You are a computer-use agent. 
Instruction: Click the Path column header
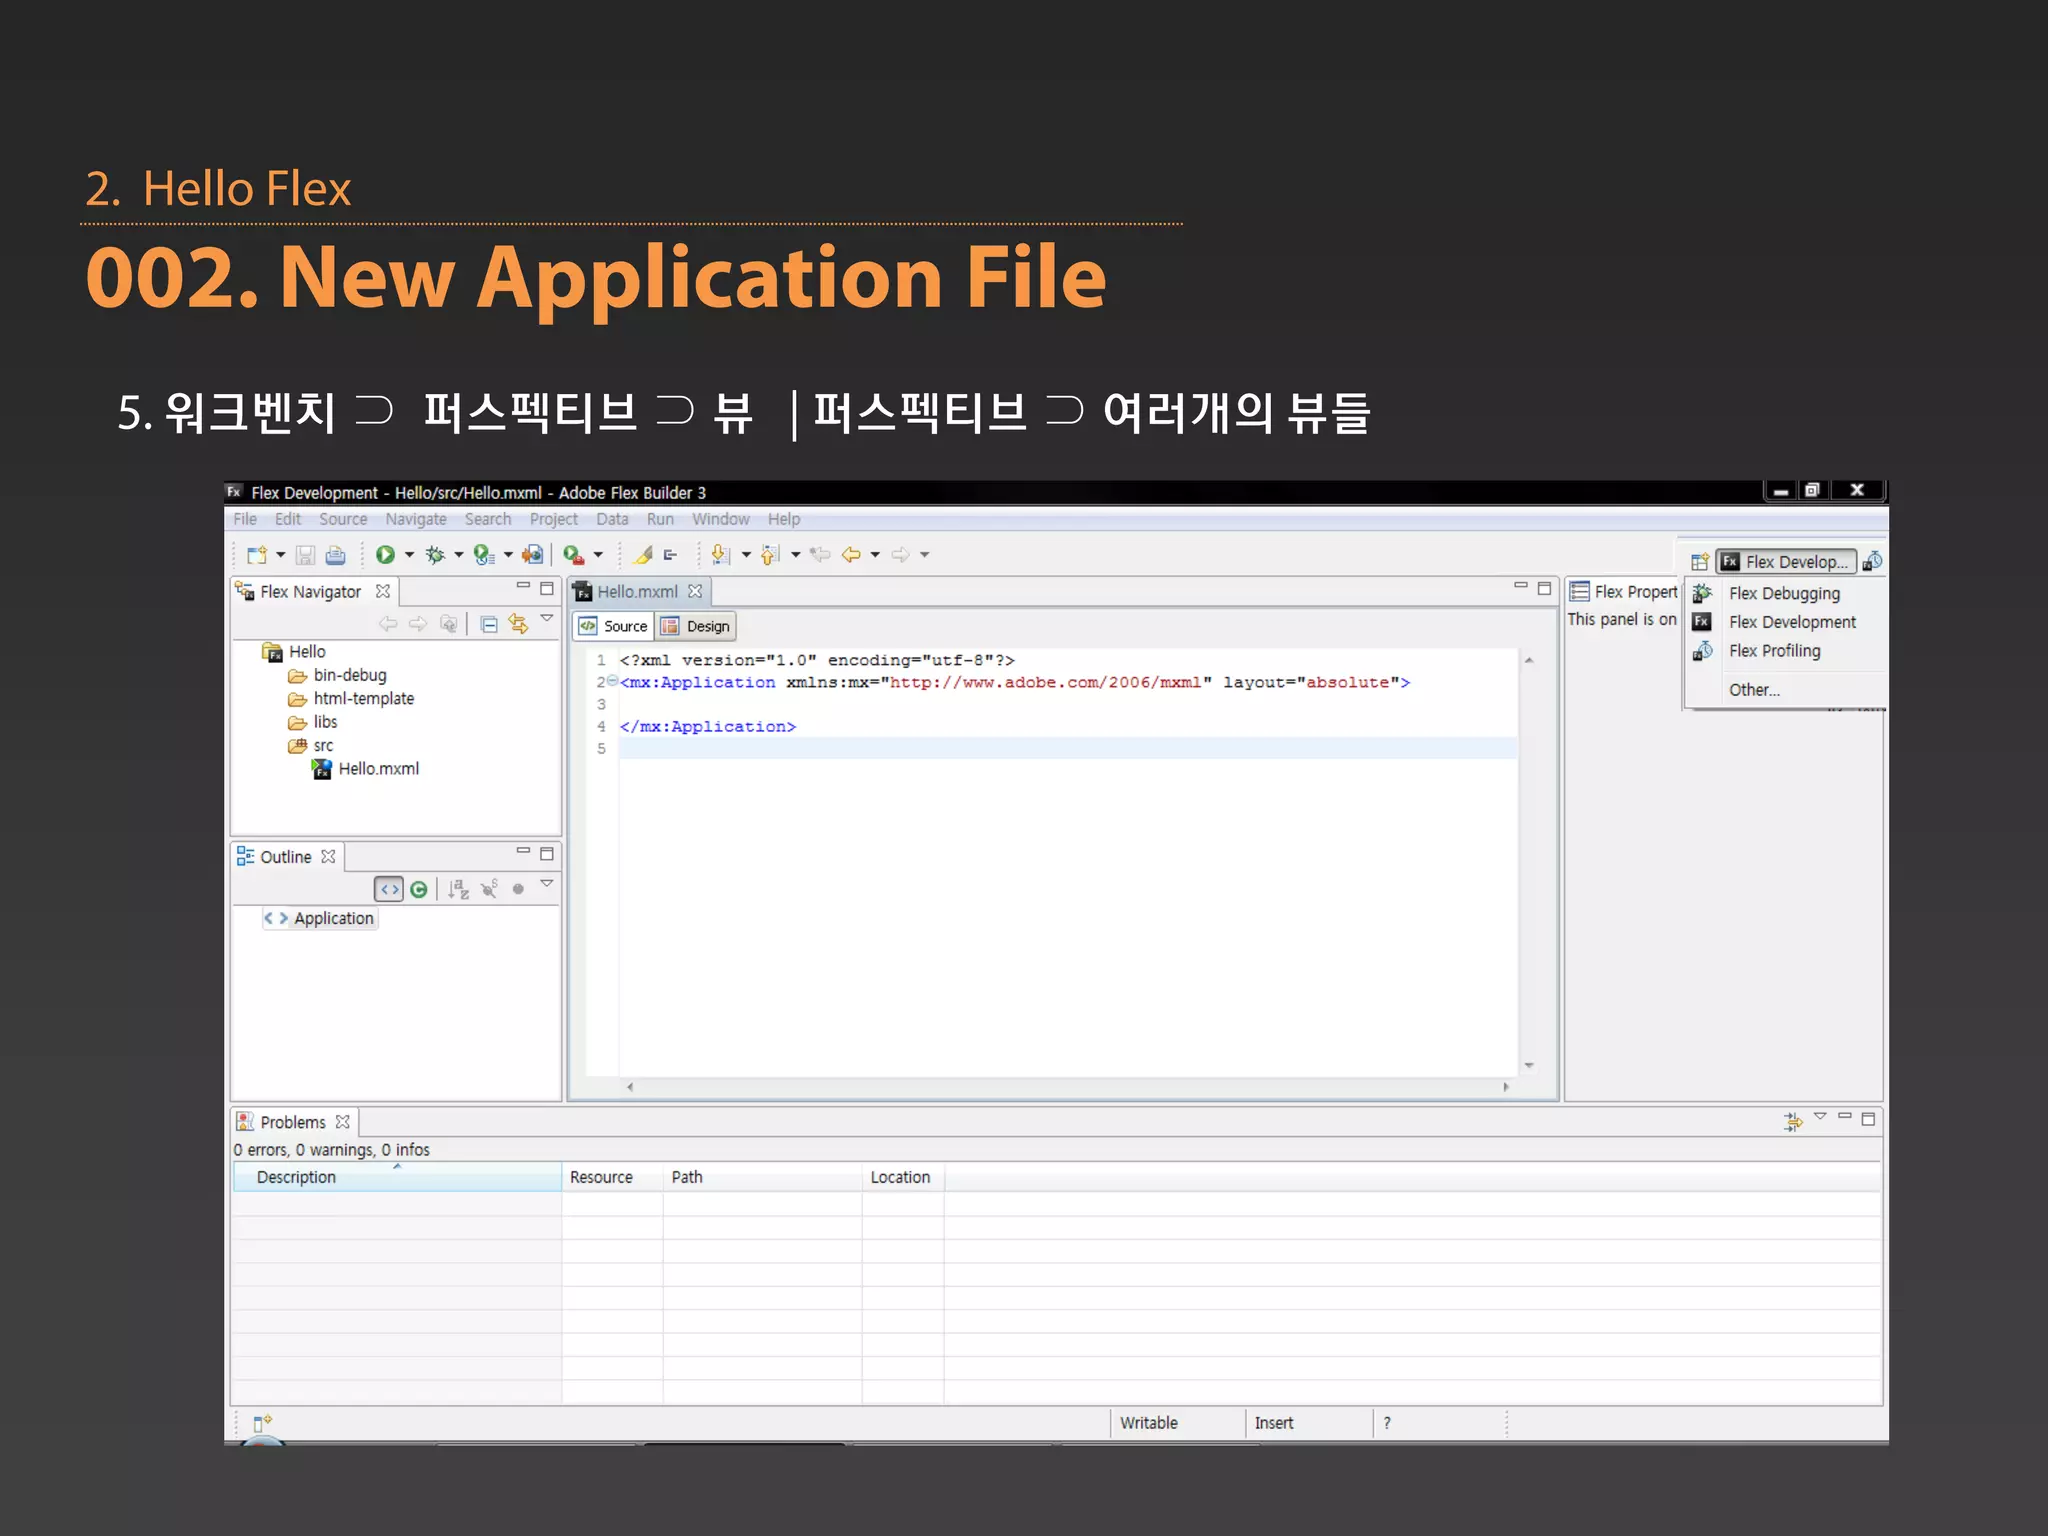(x=762, y=1177)
